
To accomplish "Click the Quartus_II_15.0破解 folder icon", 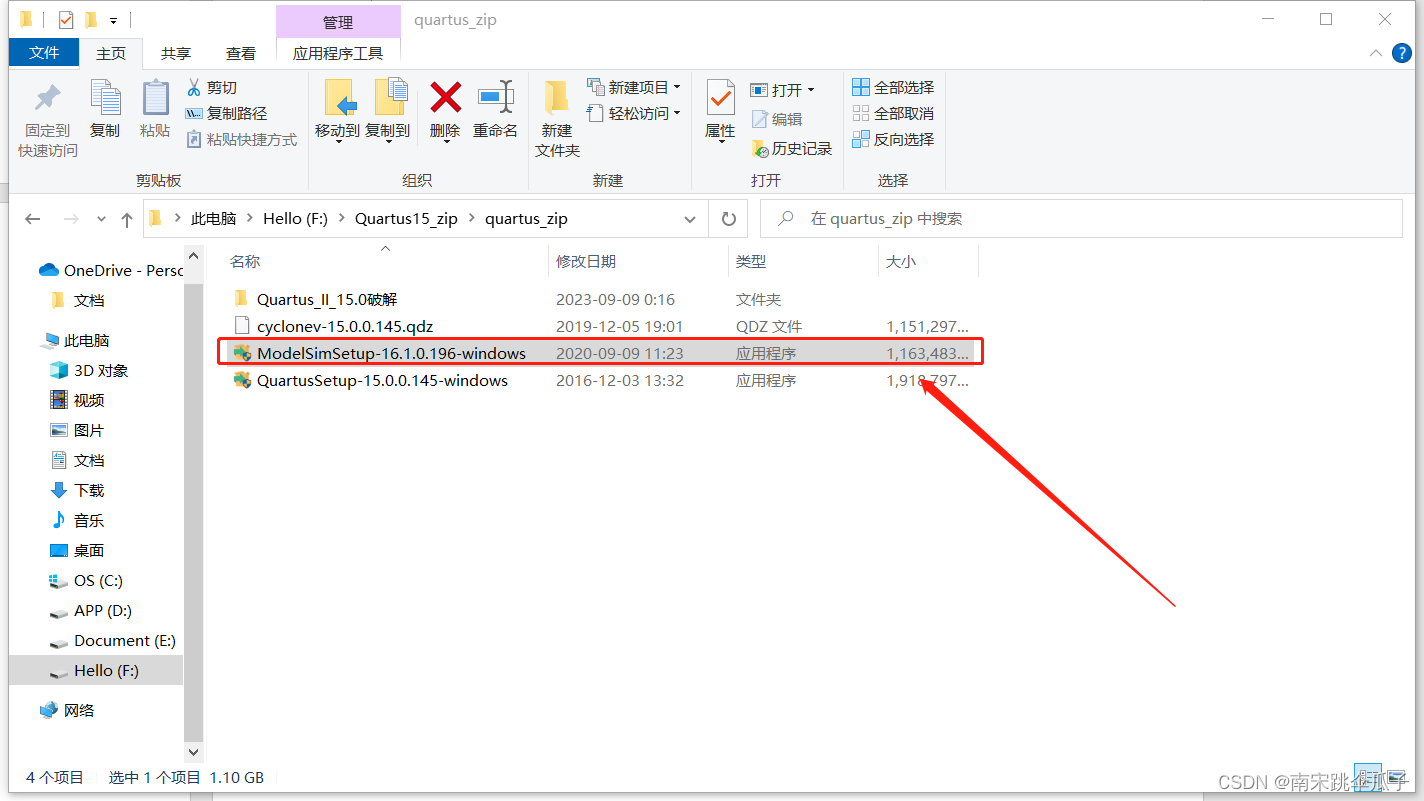I will click(241, 299).
